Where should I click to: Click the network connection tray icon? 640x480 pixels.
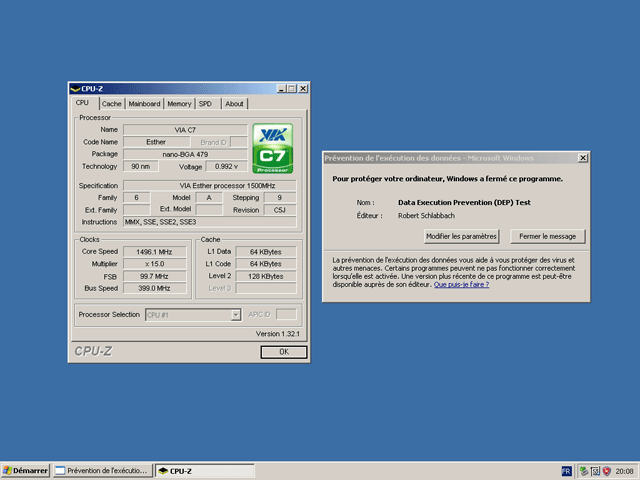[x=584, y=471]
